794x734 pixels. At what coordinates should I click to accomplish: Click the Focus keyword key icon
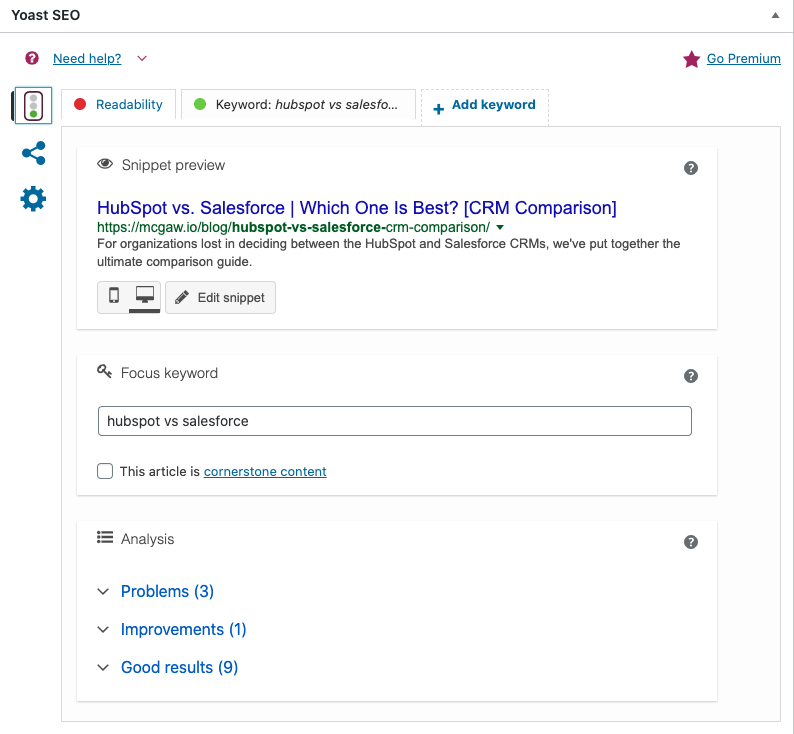[104, 372]
